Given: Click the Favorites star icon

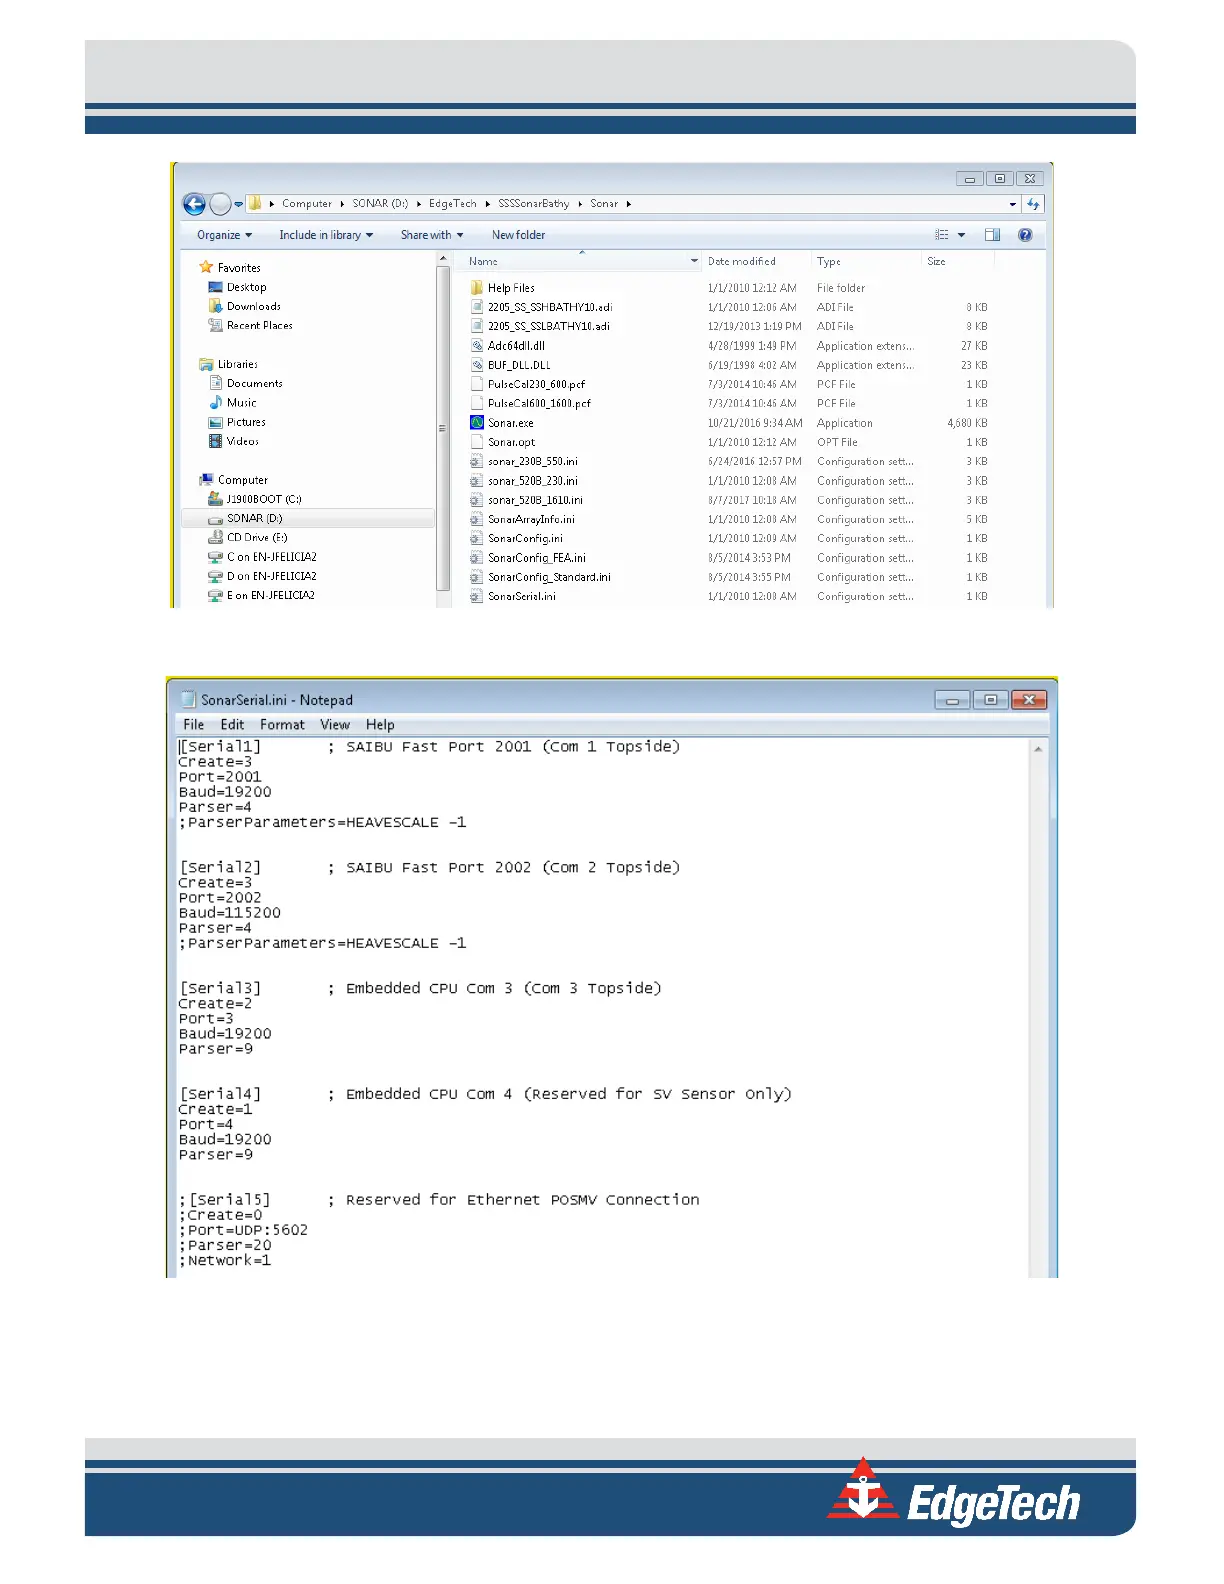Looking at the screenshot, I should pos(206,267).
